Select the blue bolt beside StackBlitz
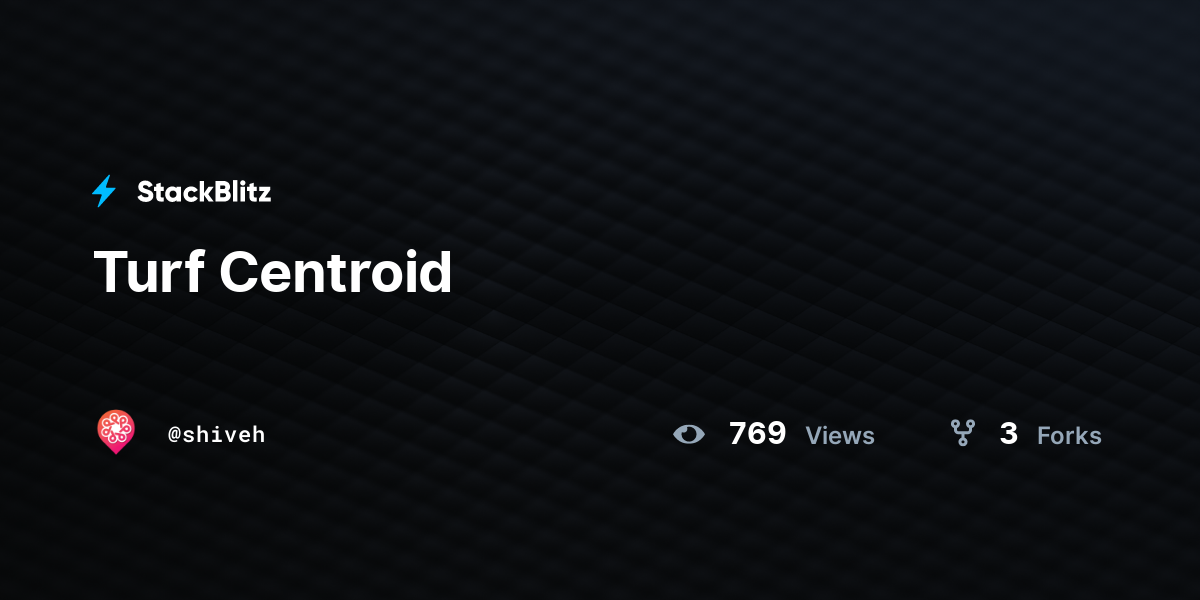The width and height of the screenshot is (1200, 600). [x=104, y=191]
